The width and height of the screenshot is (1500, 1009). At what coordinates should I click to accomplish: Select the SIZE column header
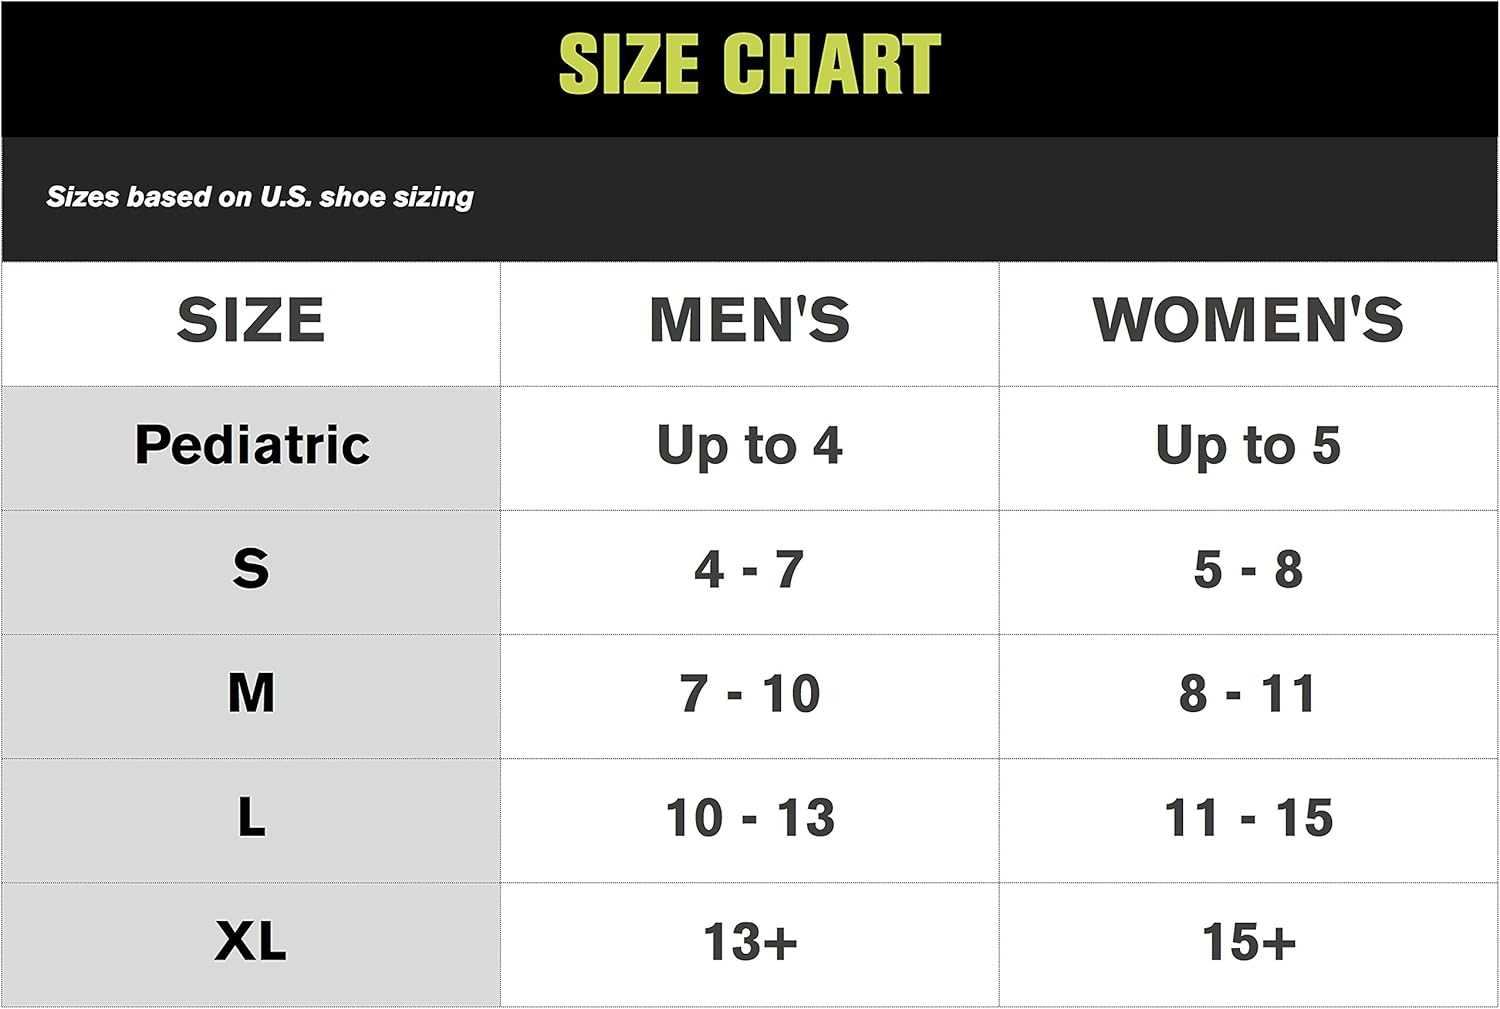pos(251,320)
